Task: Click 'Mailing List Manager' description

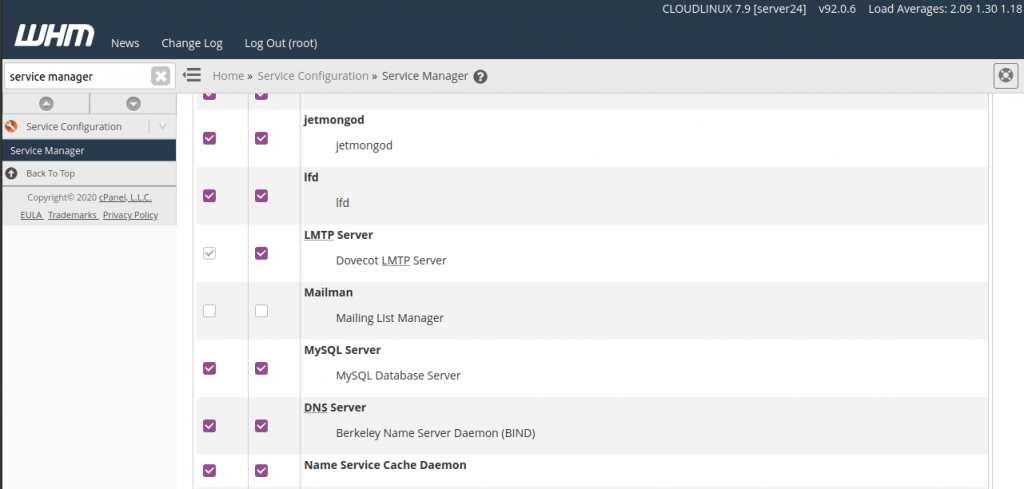Action: click(390, 318)
